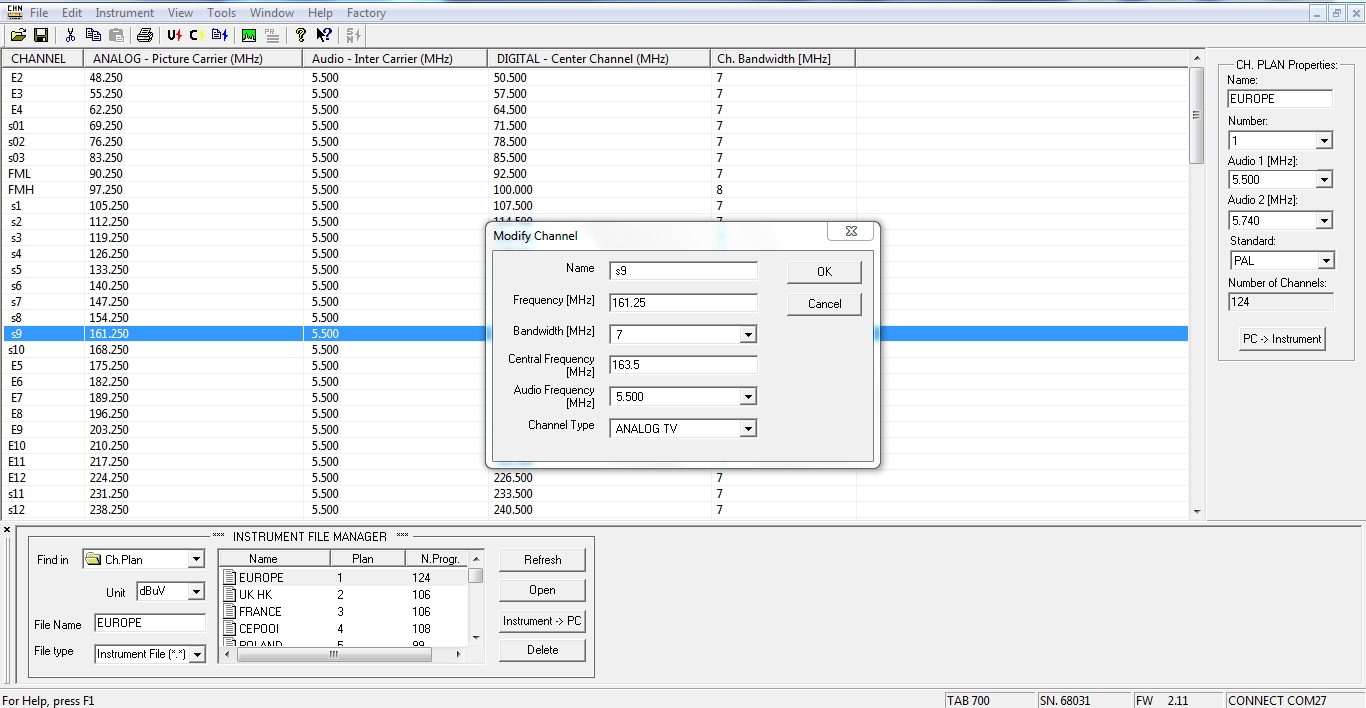The width and height of the screenshot is (1366, 708).
Task: Click the Cut scissors toolbar icon
Action: [71, 35]
